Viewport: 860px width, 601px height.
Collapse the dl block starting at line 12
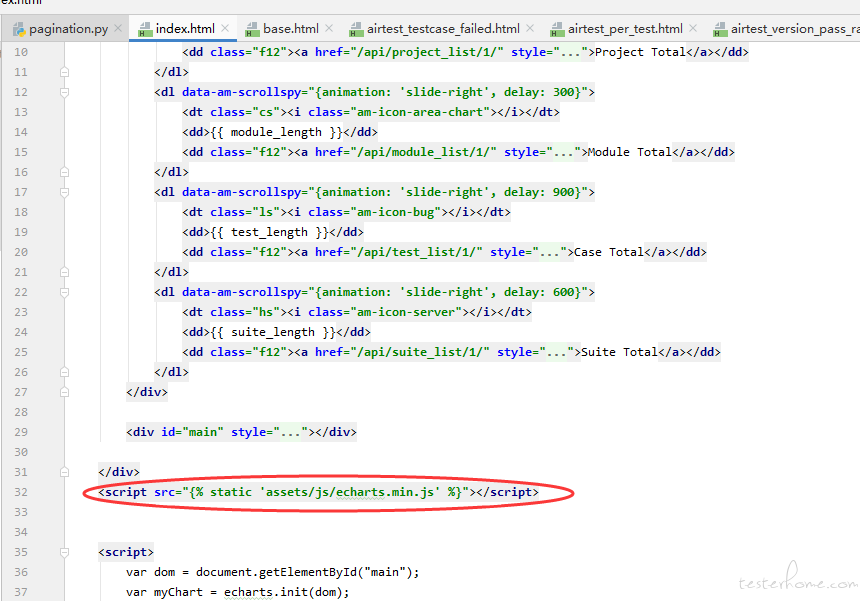(64, 92)
